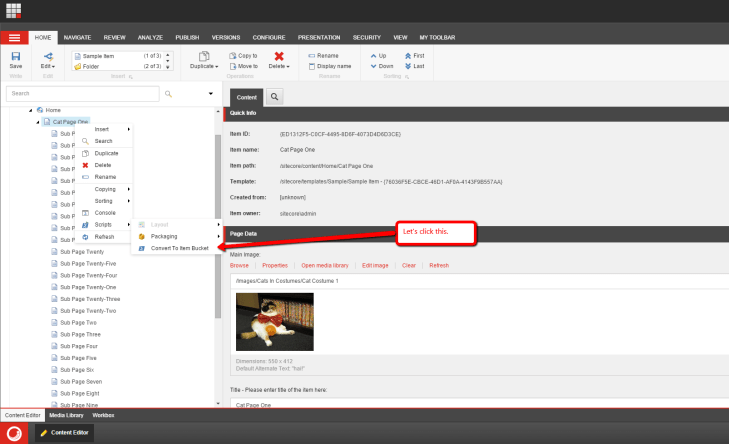Click the Display name icon

coord(311,66)
